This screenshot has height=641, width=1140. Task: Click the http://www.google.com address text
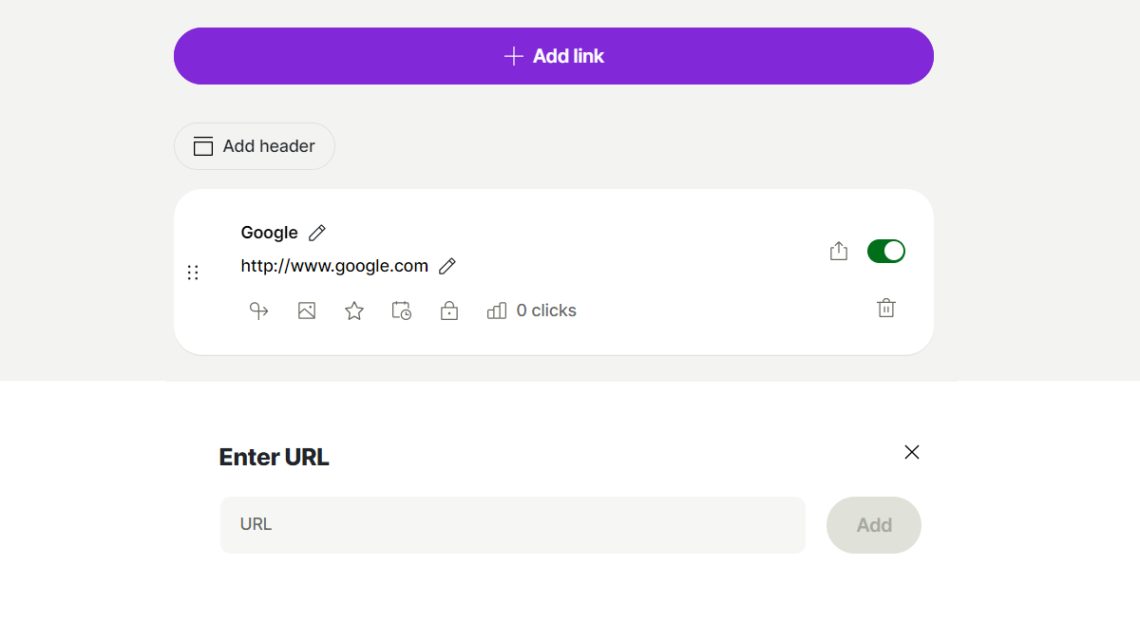pyautogui.click(x=334, y=266)
